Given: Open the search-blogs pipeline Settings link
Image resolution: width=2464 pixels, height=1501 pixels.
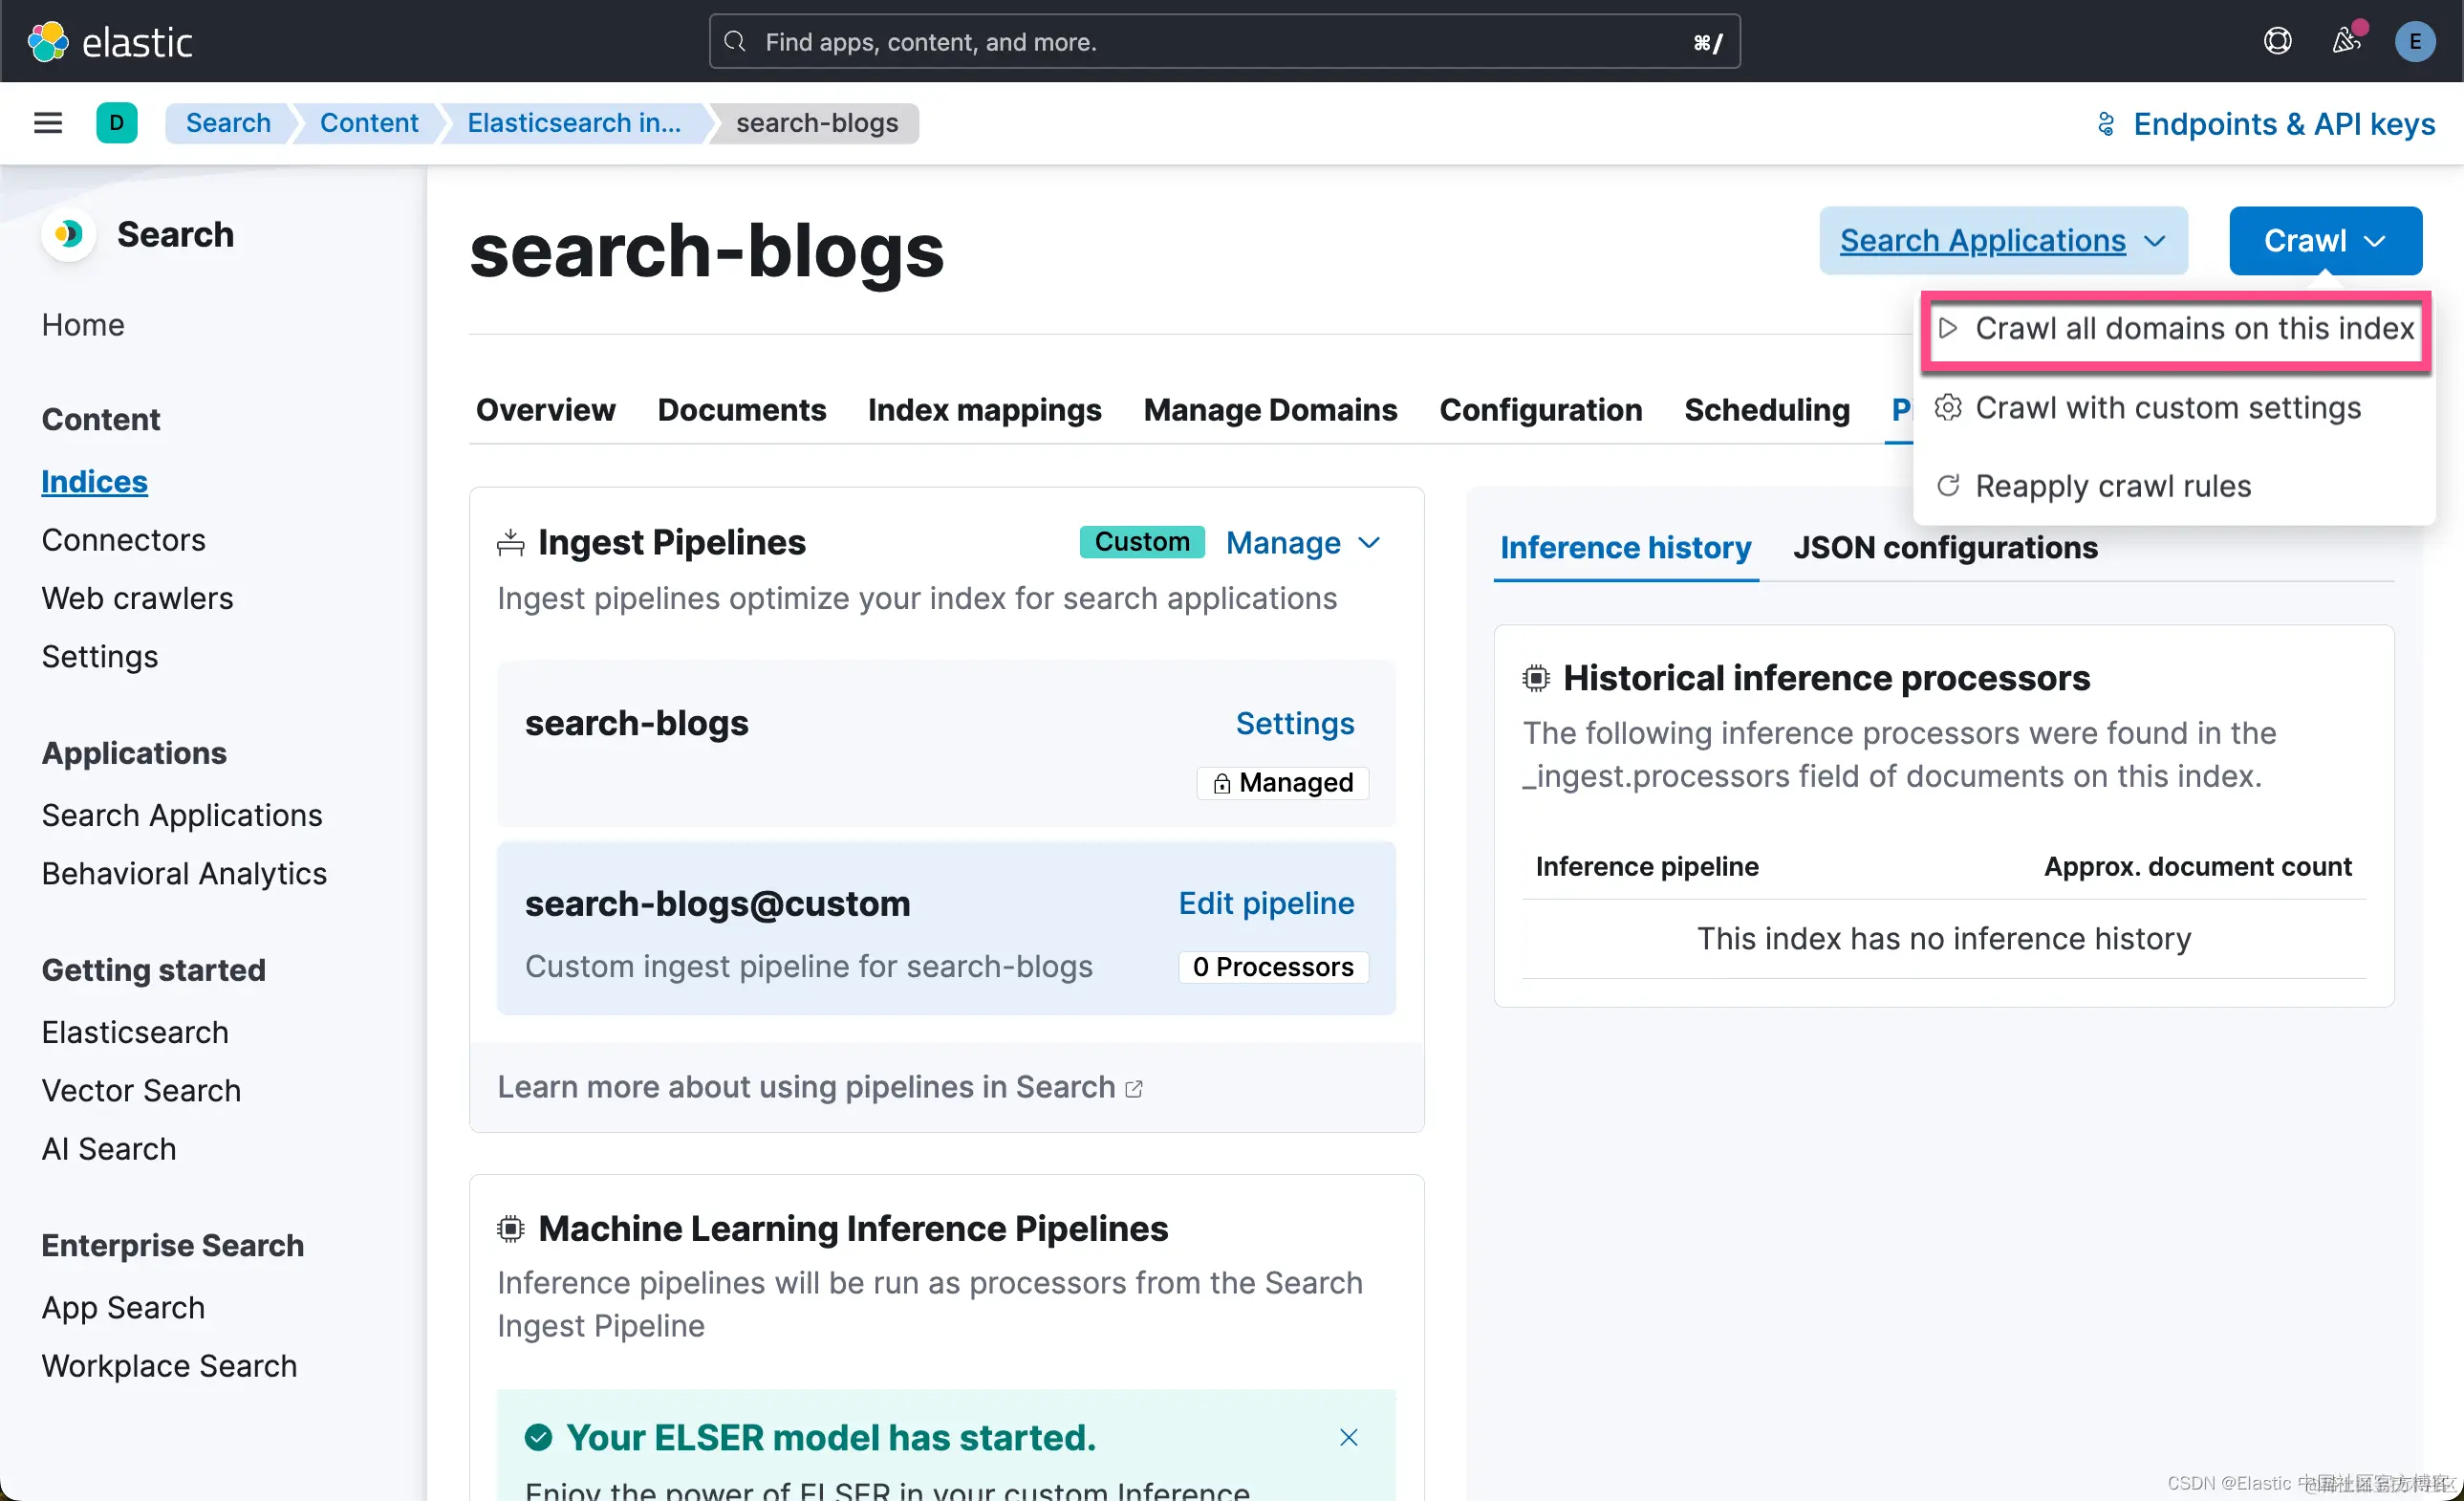Looking at the screenshot, I should pyautogui.click(x=1294, y=723).
